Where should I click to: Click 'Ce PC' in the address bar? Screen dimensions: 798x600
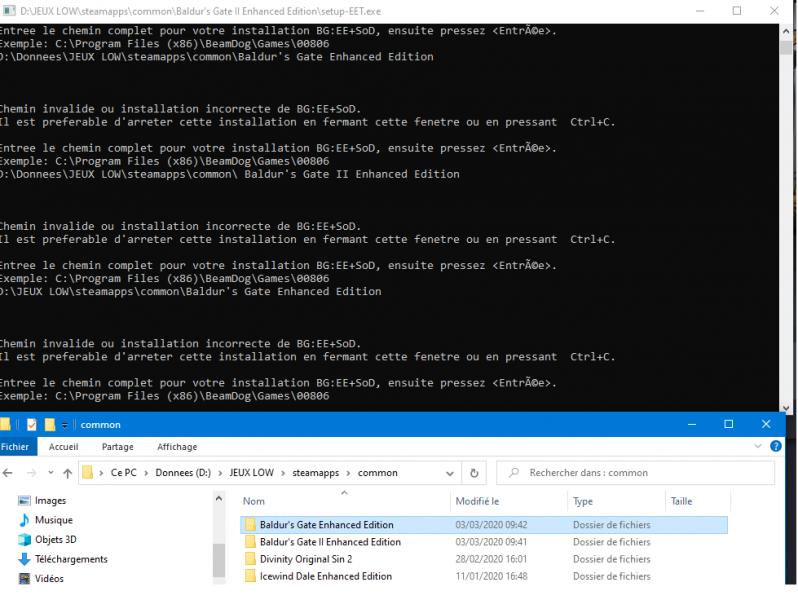point(124,472)
